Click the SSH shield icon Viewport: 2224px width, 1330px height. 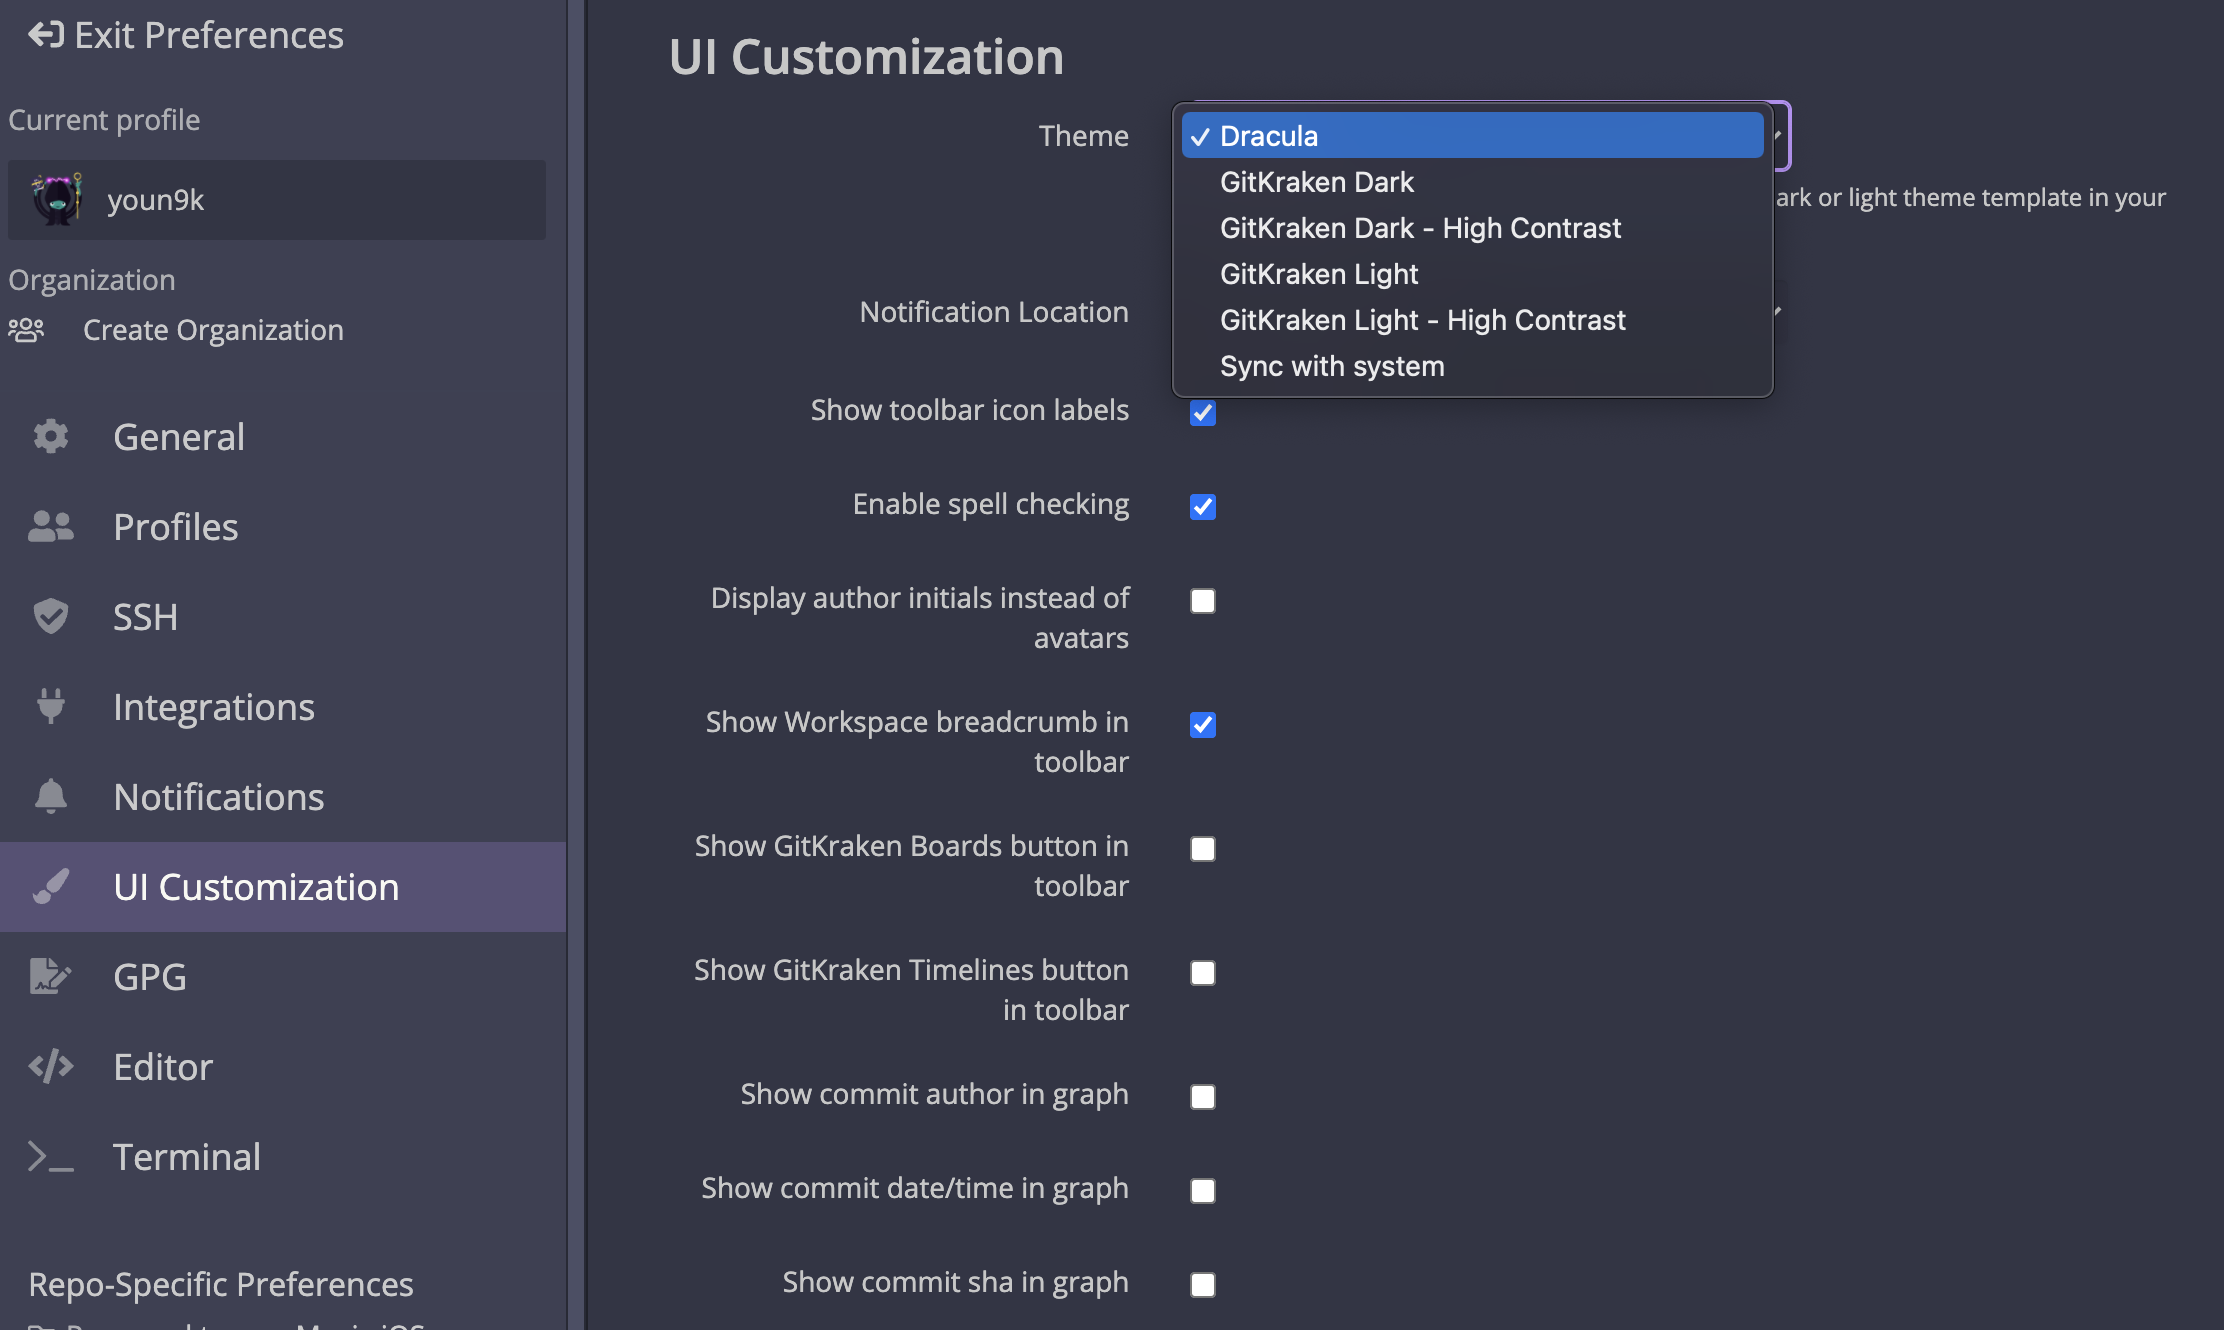pos(50,616)
